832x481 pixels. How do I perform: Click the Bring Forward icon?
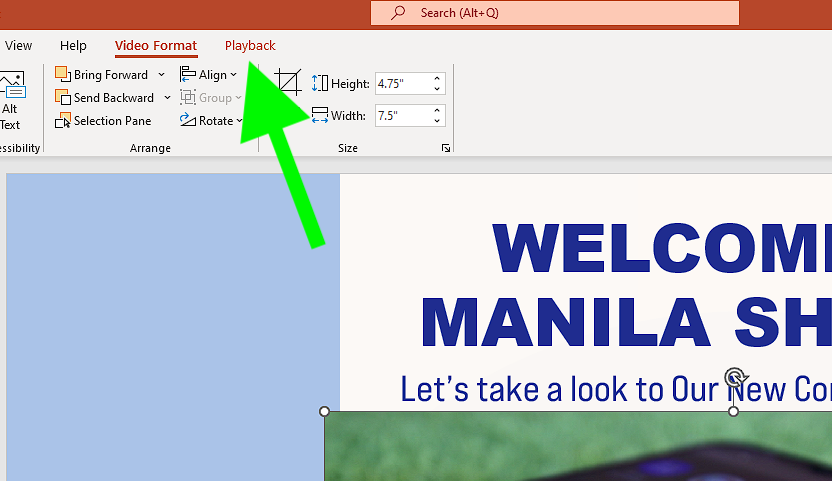63,74
